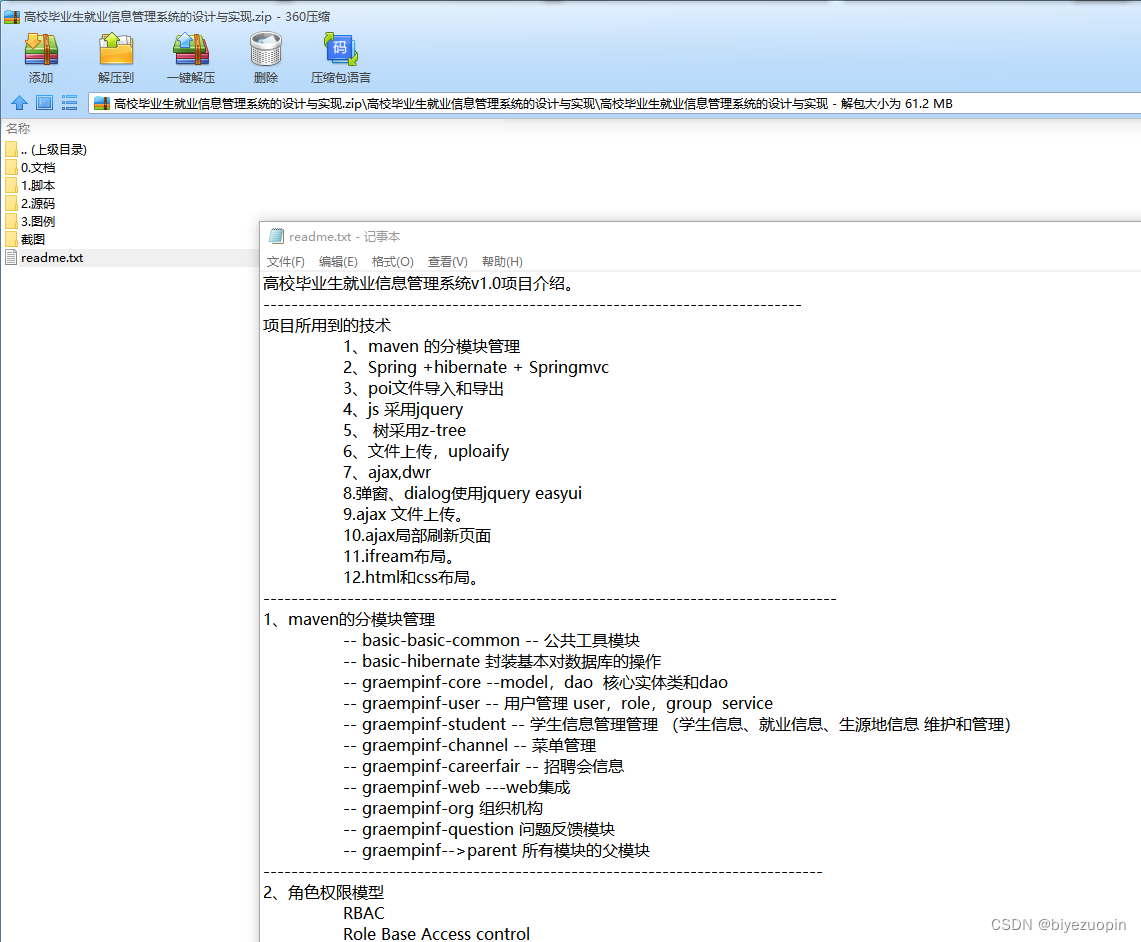Click the line basic-basic-common -- 公共工具模块
The image size is (1141, 942).
[491, 640]
